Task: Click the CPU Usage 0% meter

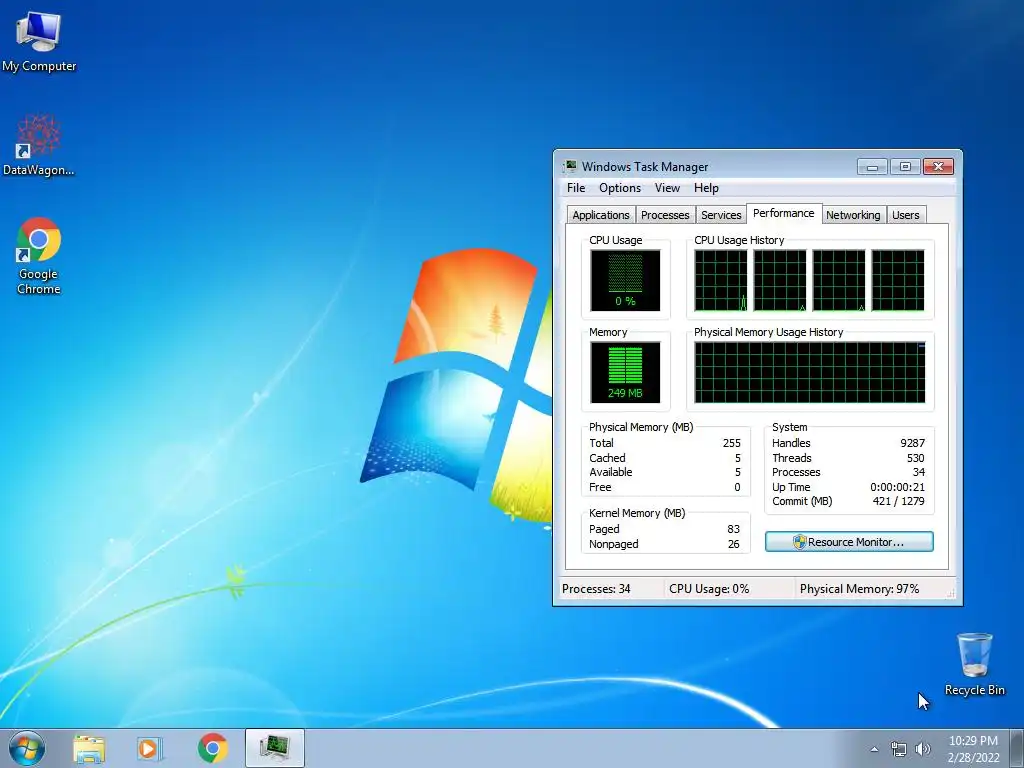Action: 625,280
